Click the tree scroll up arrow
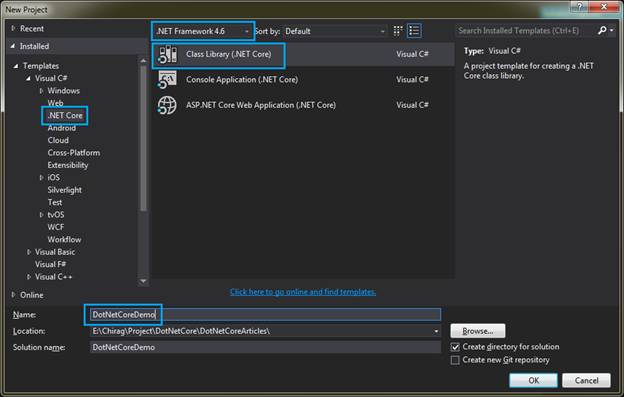 point(143,60)
